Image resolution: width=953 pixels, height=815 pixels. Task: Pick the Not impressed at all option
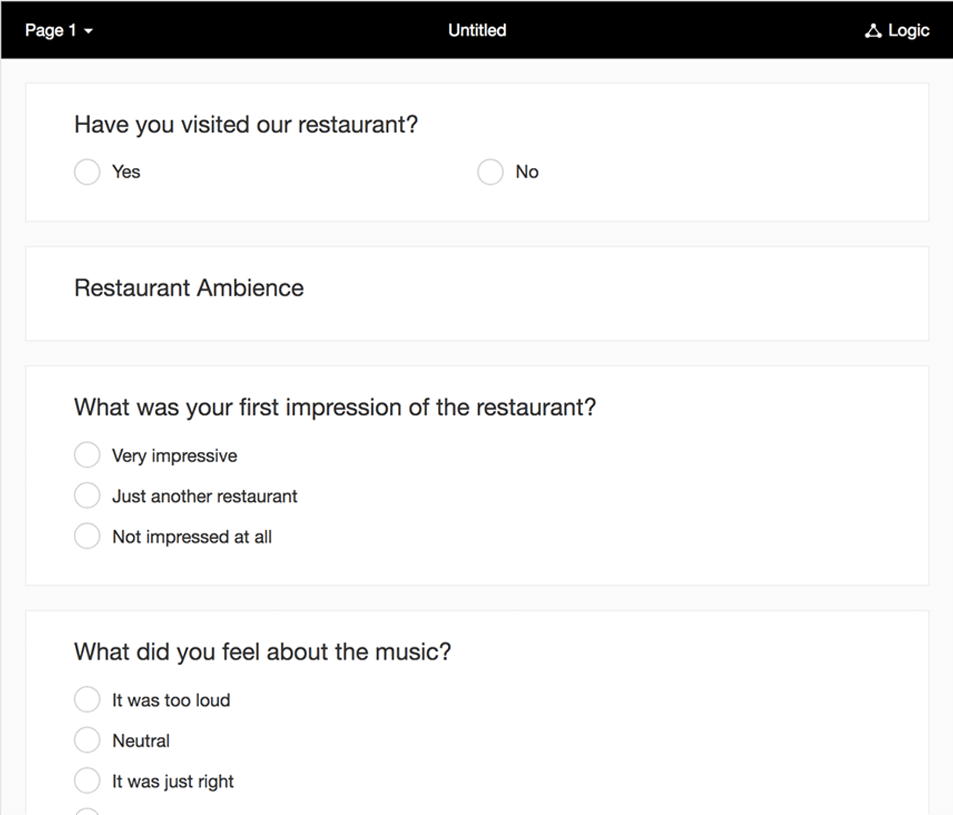[x=87, y=535]
